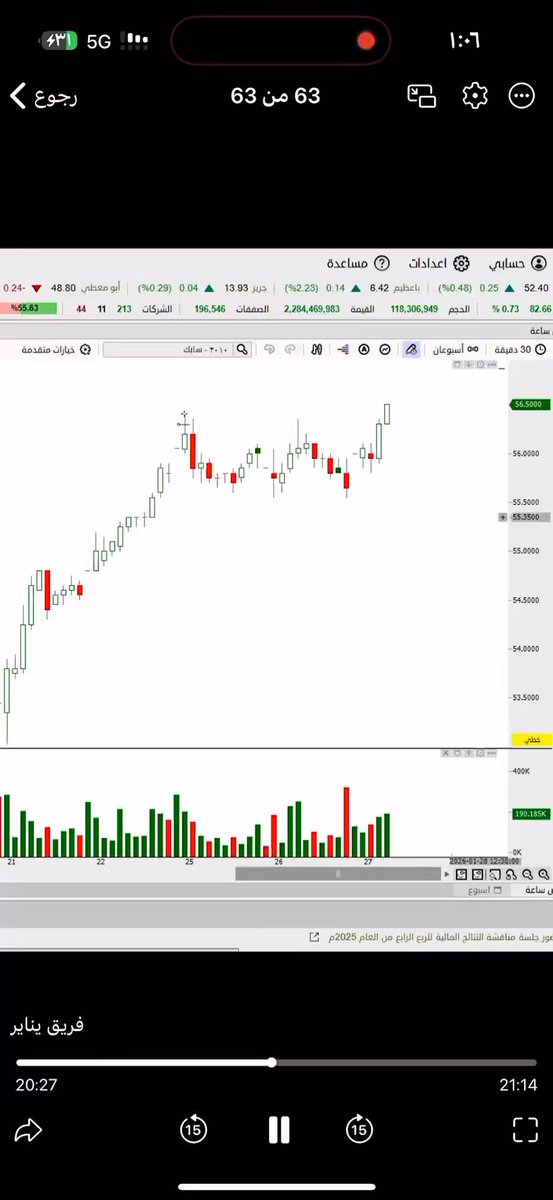Pause the video playback
553x1200 pixels.
tap(279, 1130)
